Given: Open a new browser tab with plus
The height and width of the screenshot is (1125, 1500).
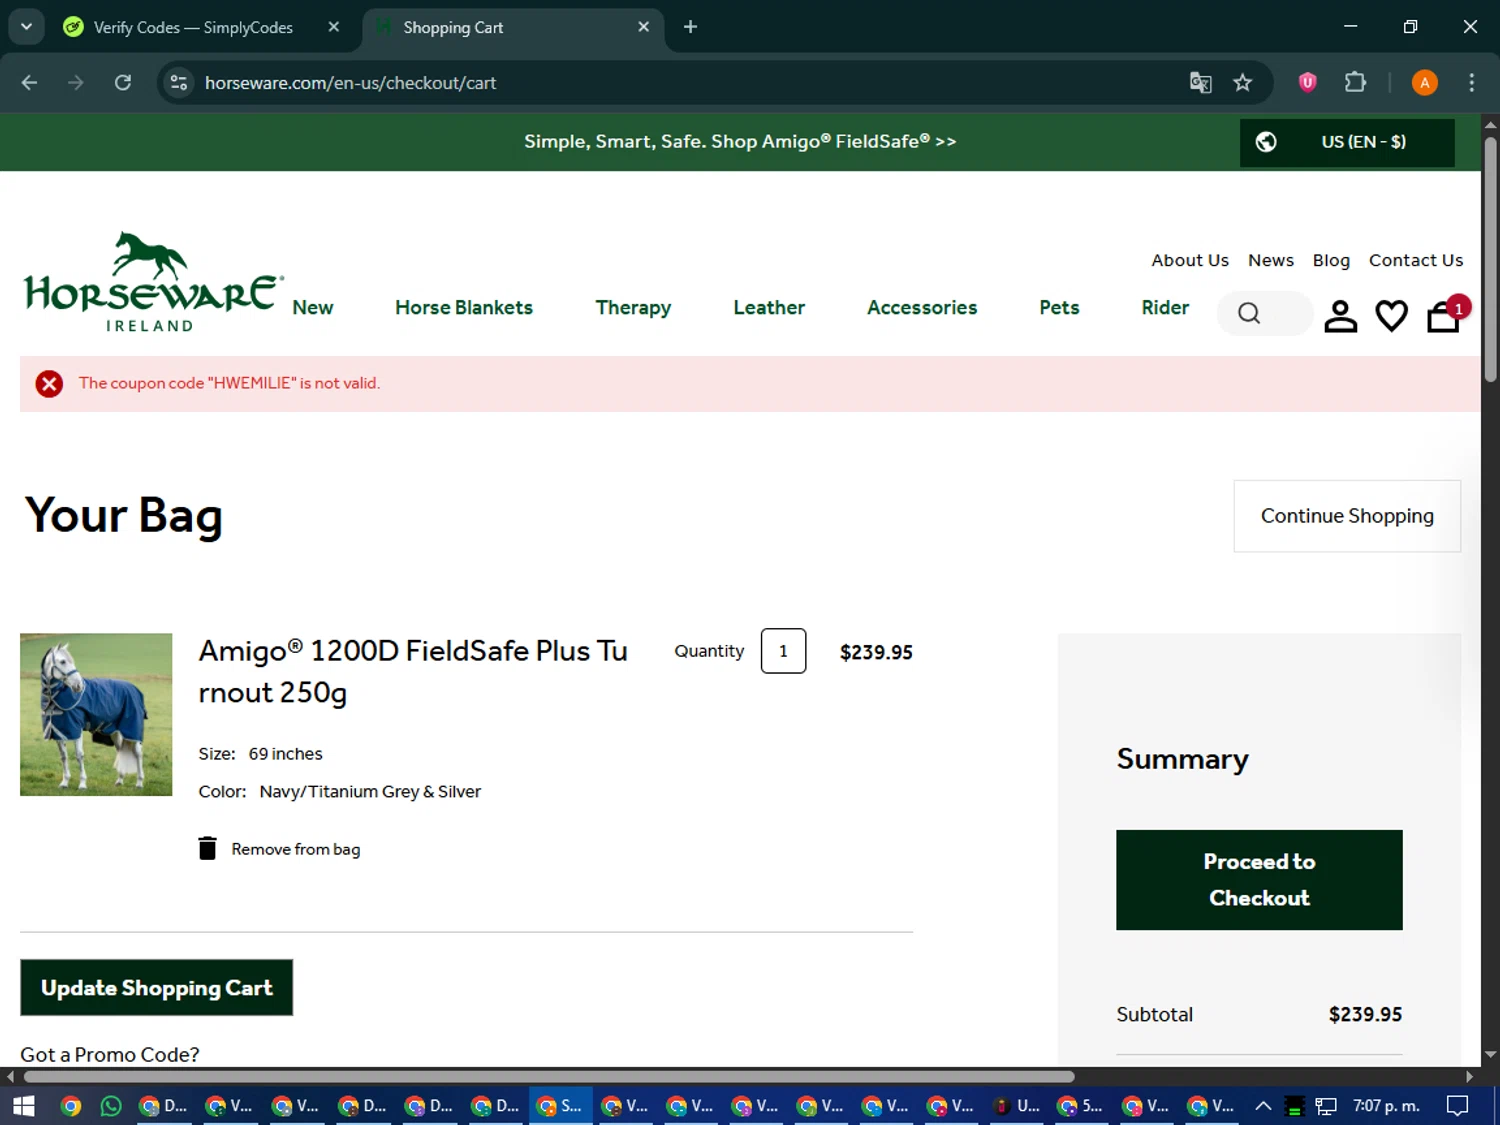Looking at the screenshot, I should point(690,27).
